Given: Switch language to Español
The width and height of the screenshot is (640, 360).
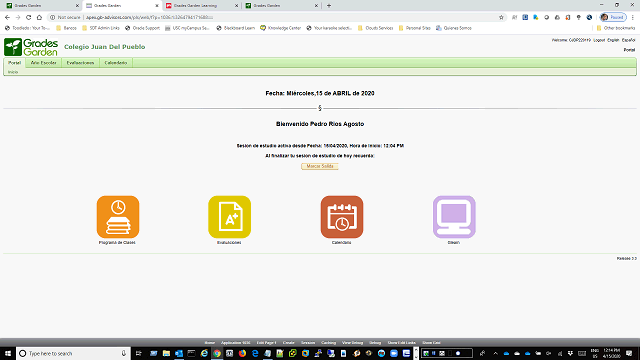Looking at the screenshot, I should pos(629,40).
